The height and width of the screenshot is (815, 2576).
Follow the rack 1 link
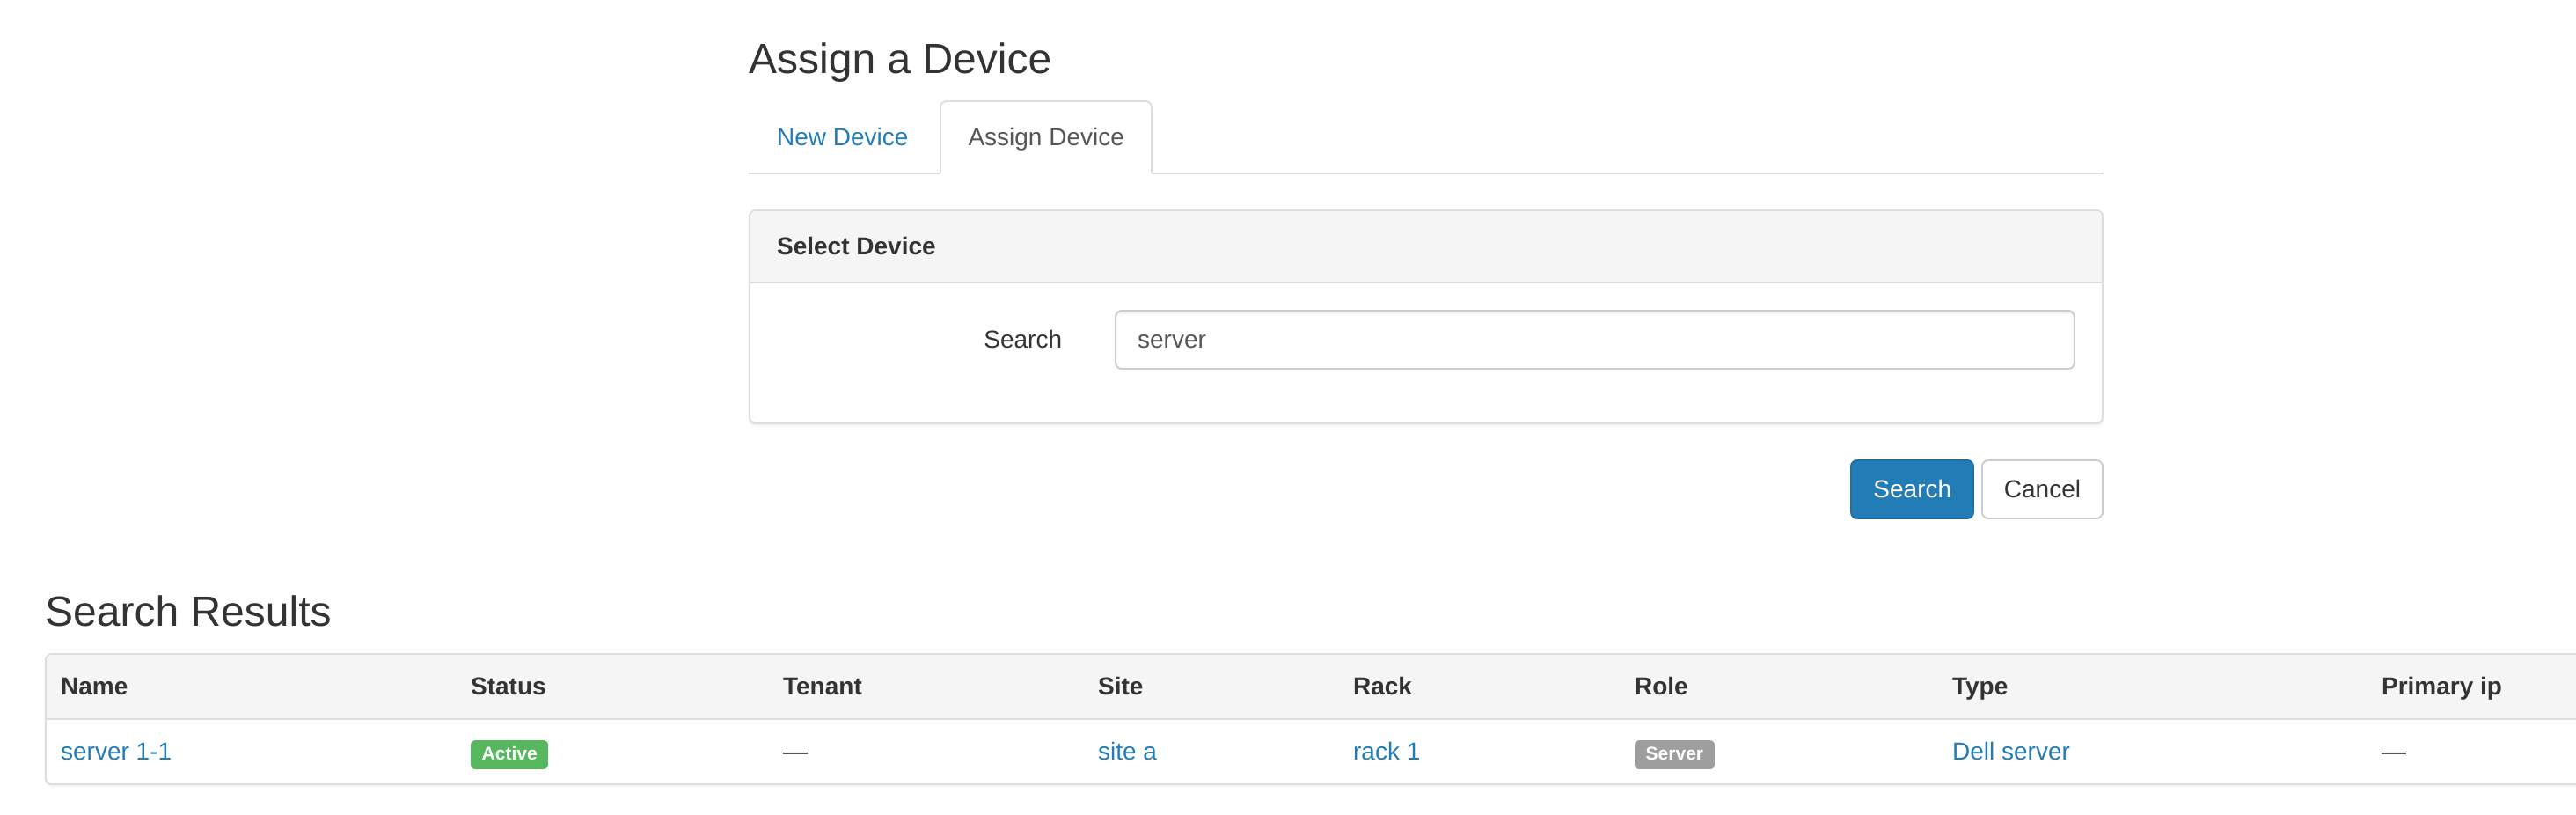(x=1385, y=751)
